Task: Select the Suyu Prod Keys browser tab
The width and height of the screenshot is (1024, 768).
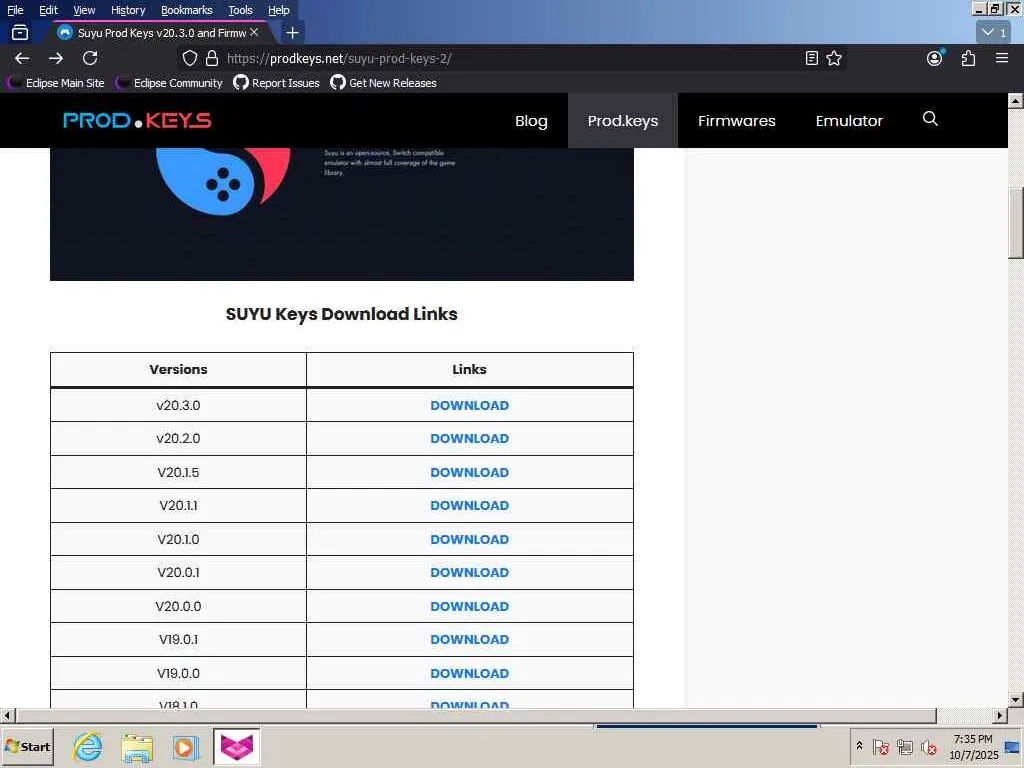Action: click(158, 32)
